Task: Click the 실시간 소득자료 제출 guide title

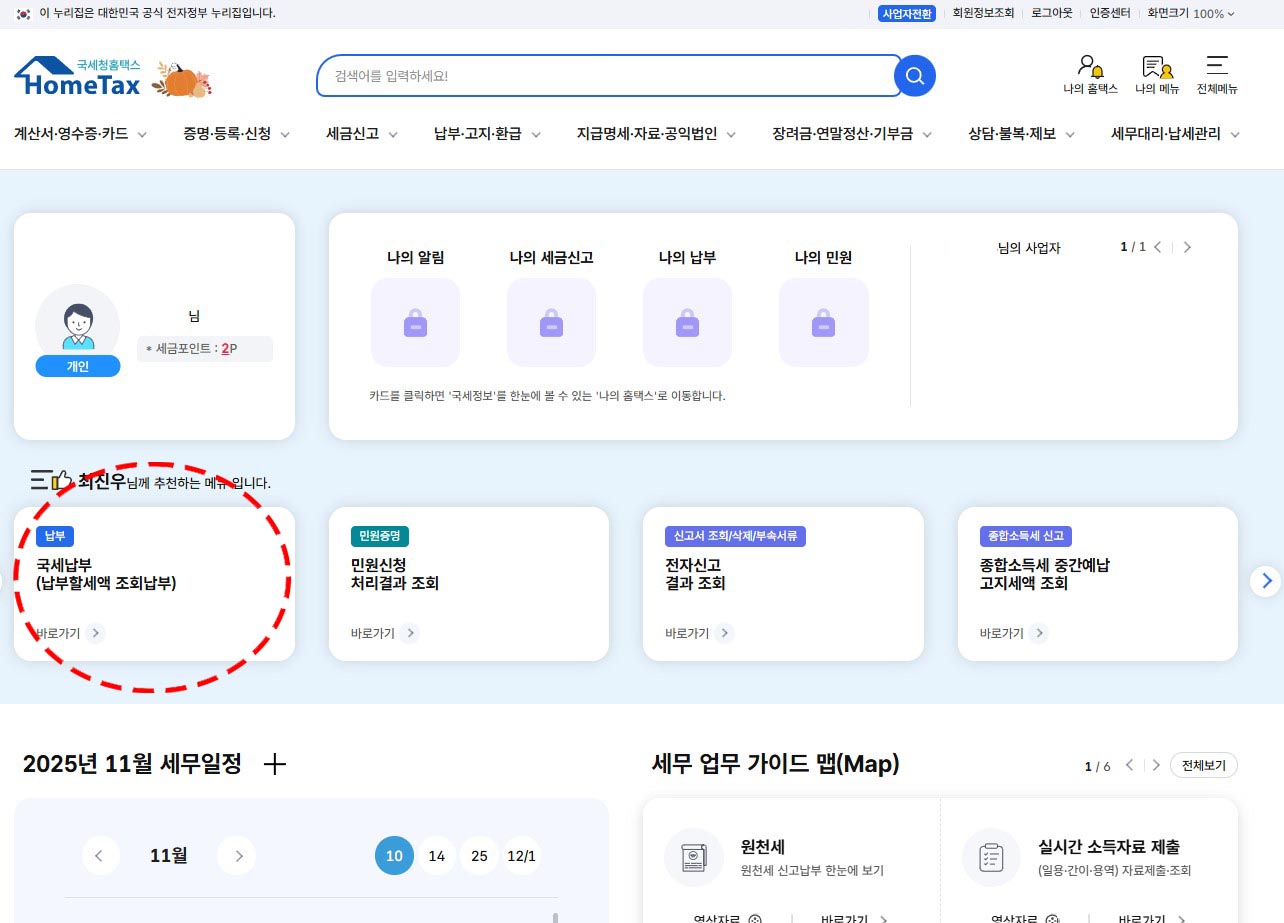Action: [x=1109, y=847]
